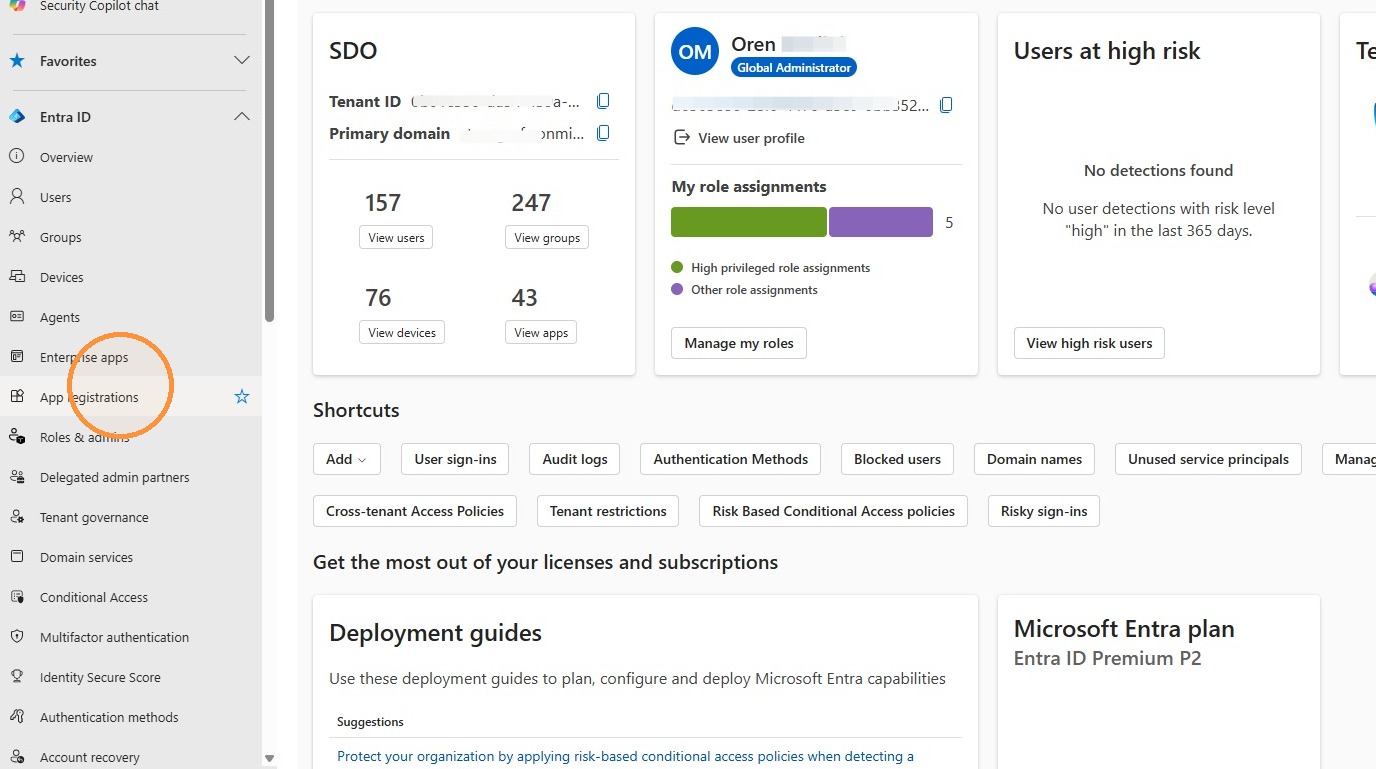Click the green high privileged roles bar
Screen dimensions: 1376x769
(x=749, y=222)
